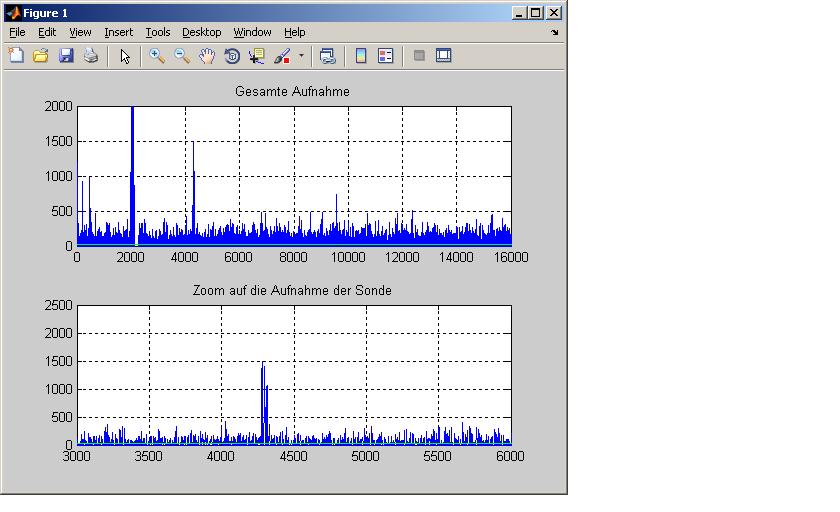Toggle the Insert Colorbar button
Screen dimensions: 840x512
(x=361, y=56)
